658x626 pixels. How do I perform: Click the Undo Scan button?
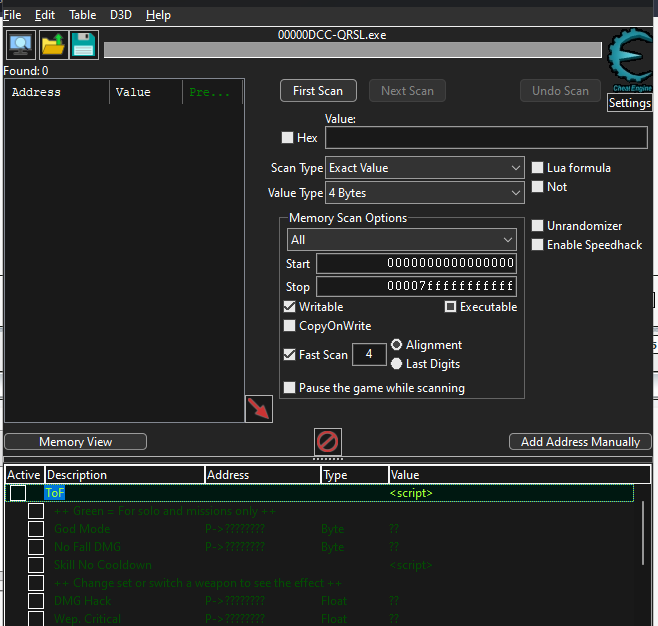click(x=560, y=91)
